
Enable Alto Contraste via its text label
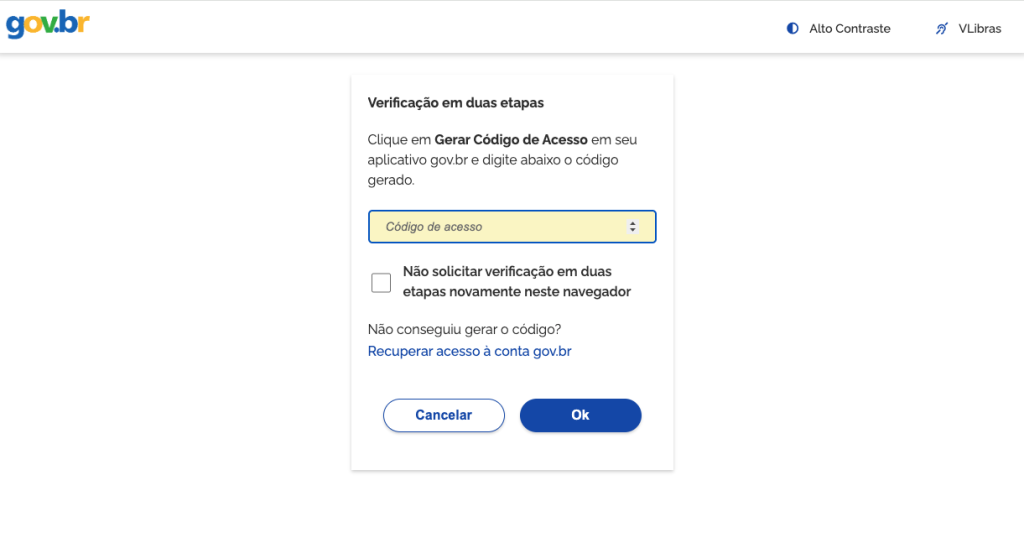[849, 29]
